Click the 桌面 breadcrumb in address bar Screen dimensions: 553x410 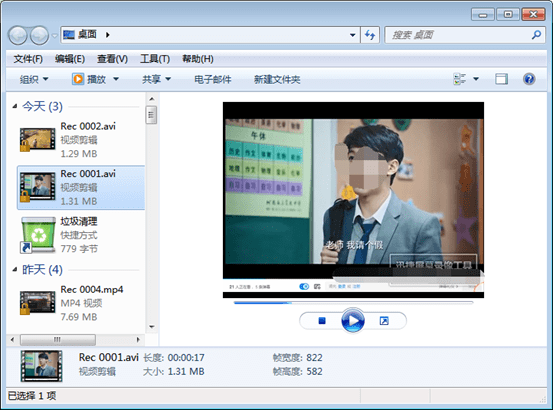point(87,35)
